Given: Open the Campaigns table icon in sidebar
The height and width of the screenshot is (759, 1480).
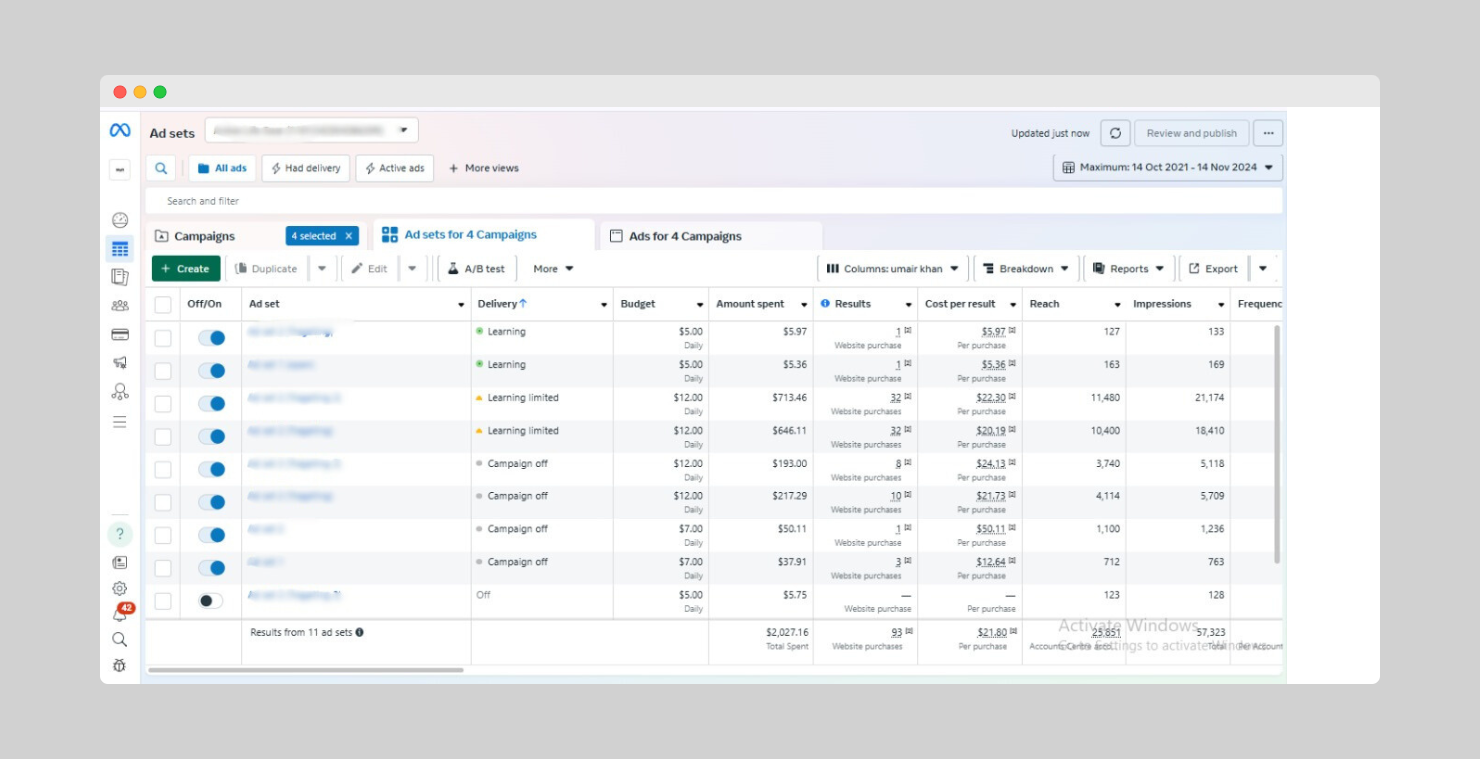Looking at the screenshot, I should pos(120,249).
